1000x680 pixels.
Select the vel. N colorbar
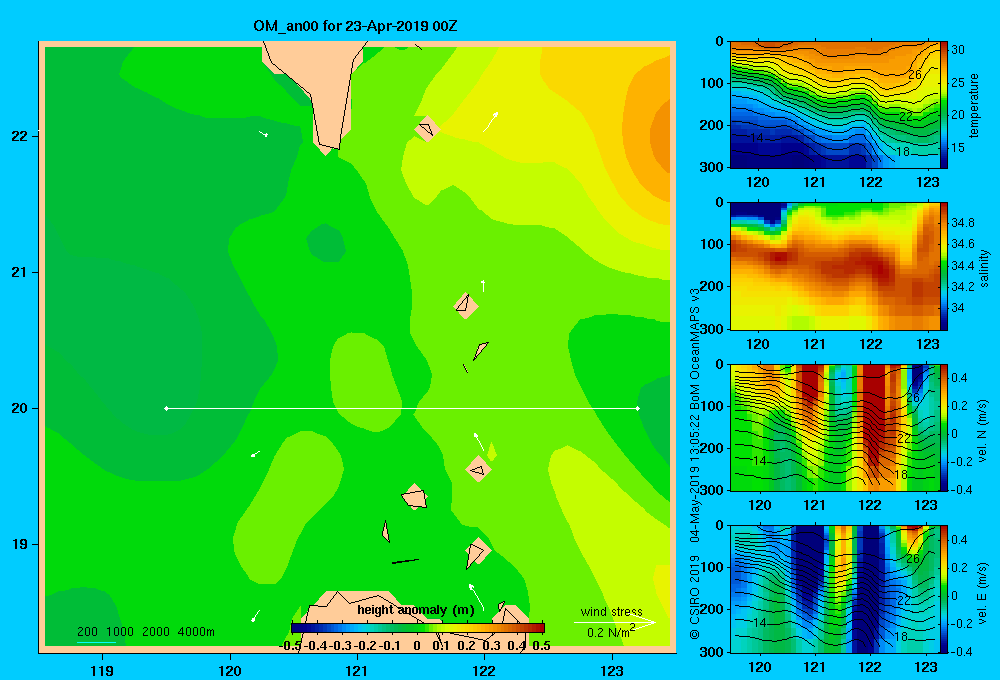pos(944,427)
